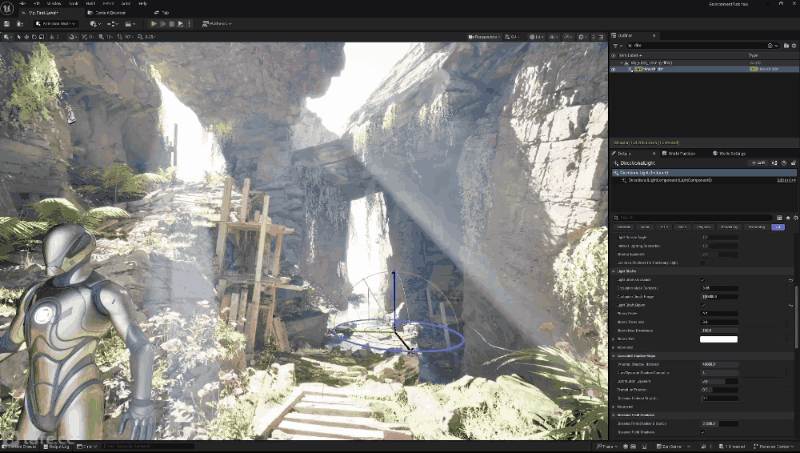The height and width of the screenshot is (453, 800).
Task: Toggle the Light Shaft Bloom checkbox
Action: point(702,305)
